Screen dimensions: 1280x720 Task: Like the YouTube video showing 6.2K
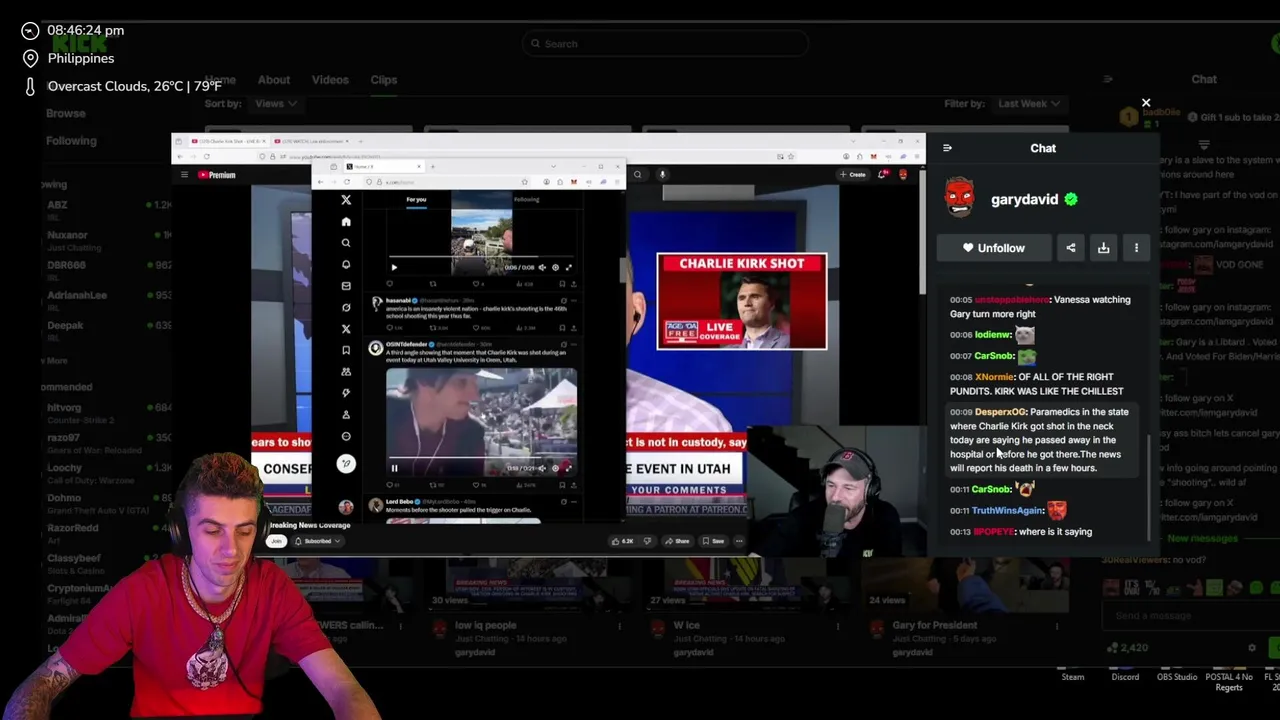622,541
